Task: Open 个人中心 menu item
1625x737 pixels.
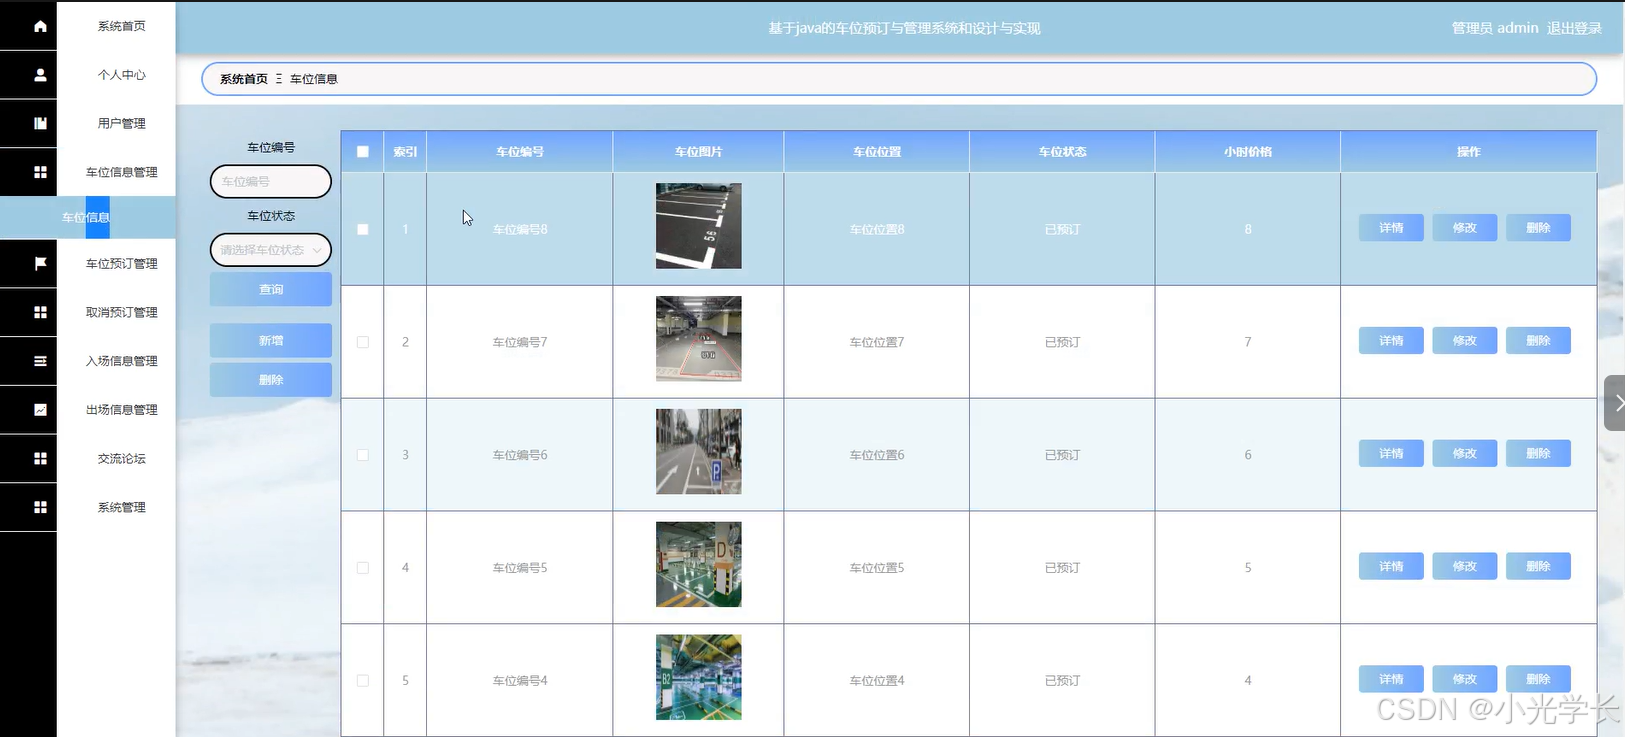Action: click(121, 75)
